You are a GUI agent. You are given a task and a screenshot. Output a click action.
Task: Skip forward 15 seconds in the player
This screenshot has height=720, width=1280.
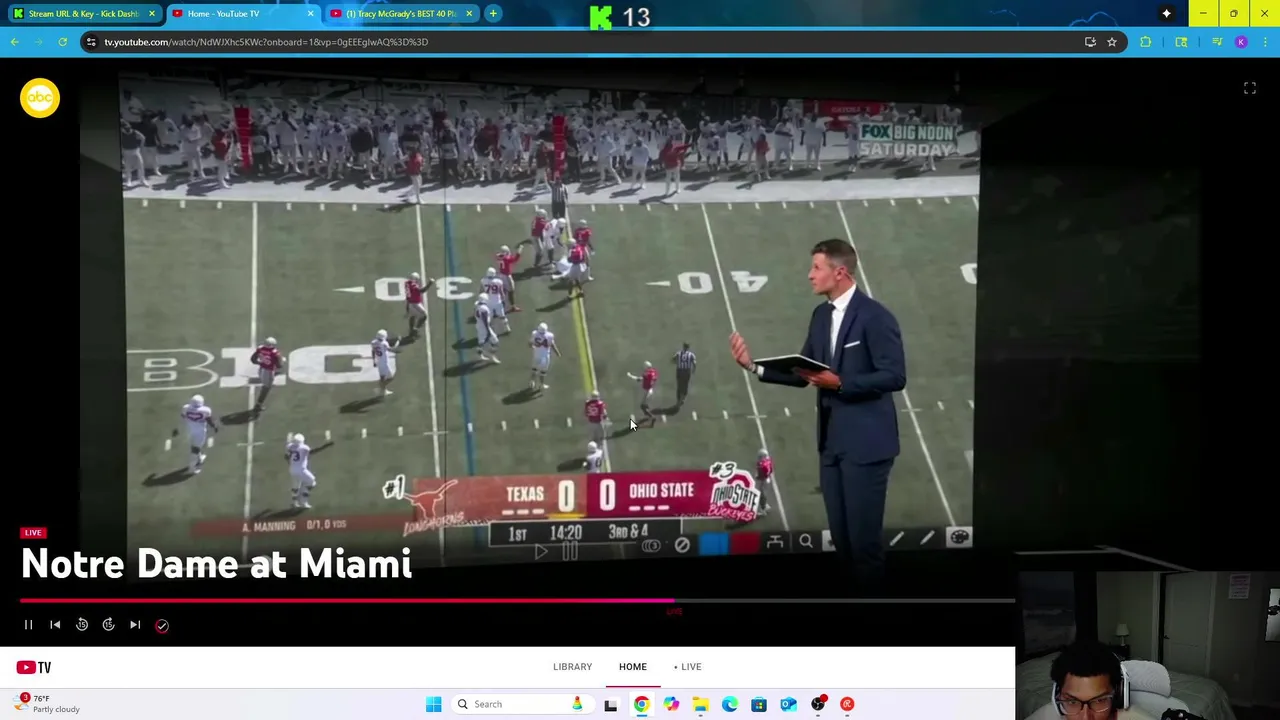pyautogui.click(x=108, y=625)
